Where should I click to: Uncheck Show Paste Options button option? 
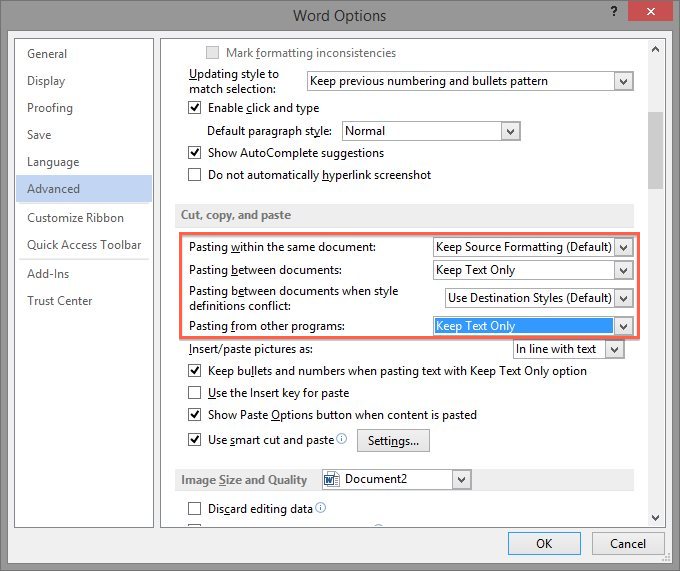[194, 414]
